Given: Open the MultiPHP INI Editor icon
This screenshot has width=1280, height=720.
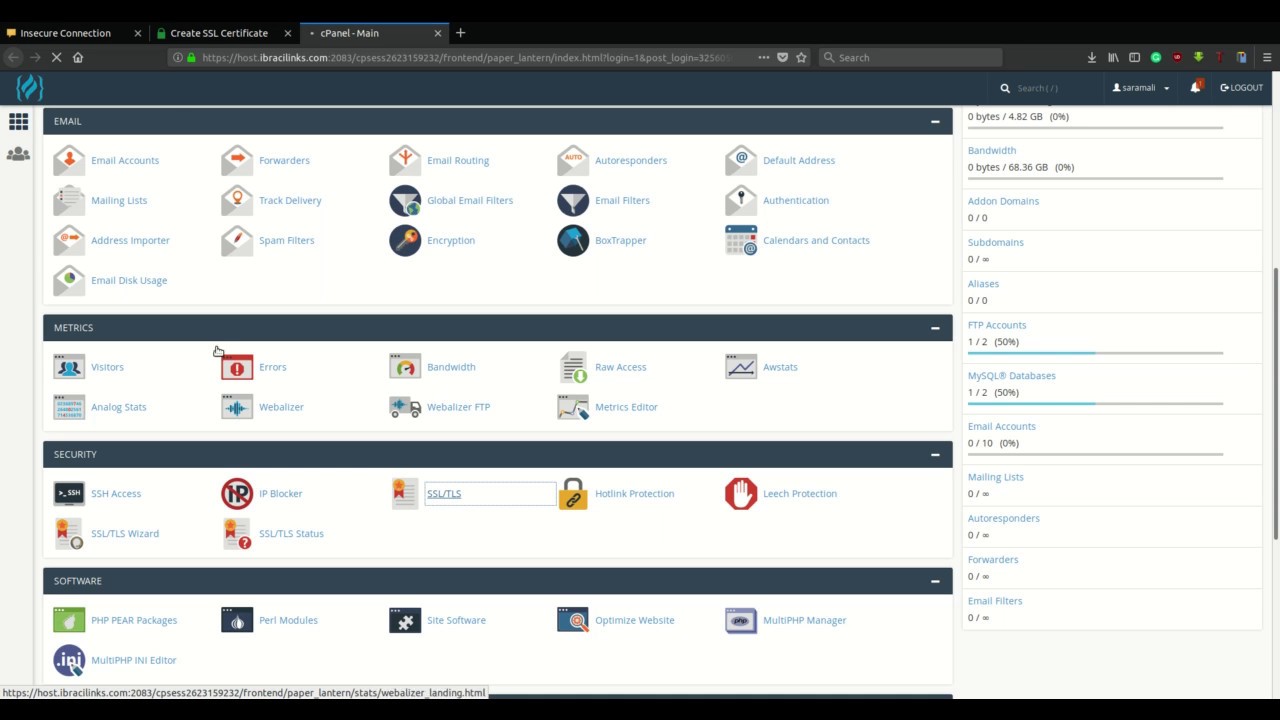Looking at the screenshot, I should [69, 660].
